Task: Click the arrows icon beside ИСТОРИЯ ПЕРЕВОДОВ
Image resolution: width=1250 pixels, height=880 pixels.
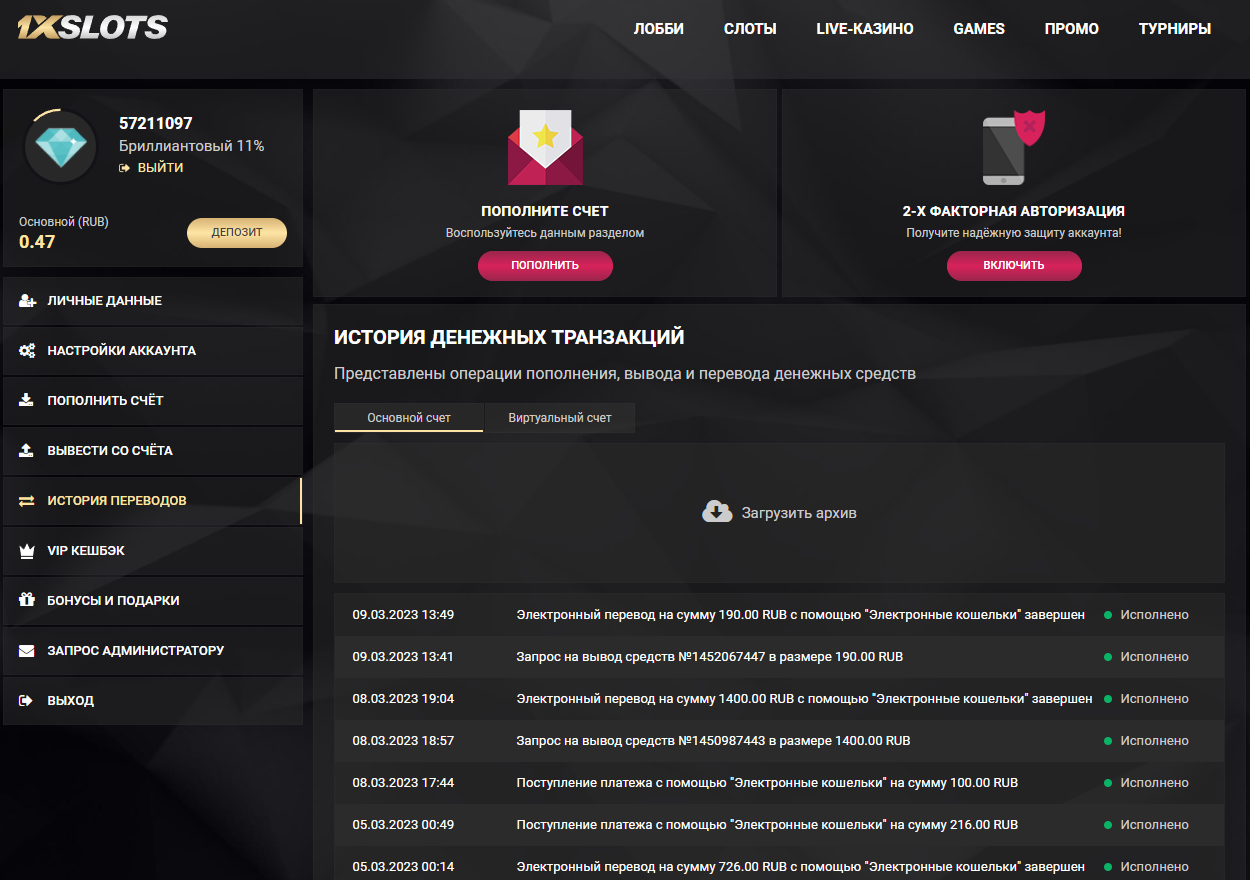Action: [x=27, y=501]
